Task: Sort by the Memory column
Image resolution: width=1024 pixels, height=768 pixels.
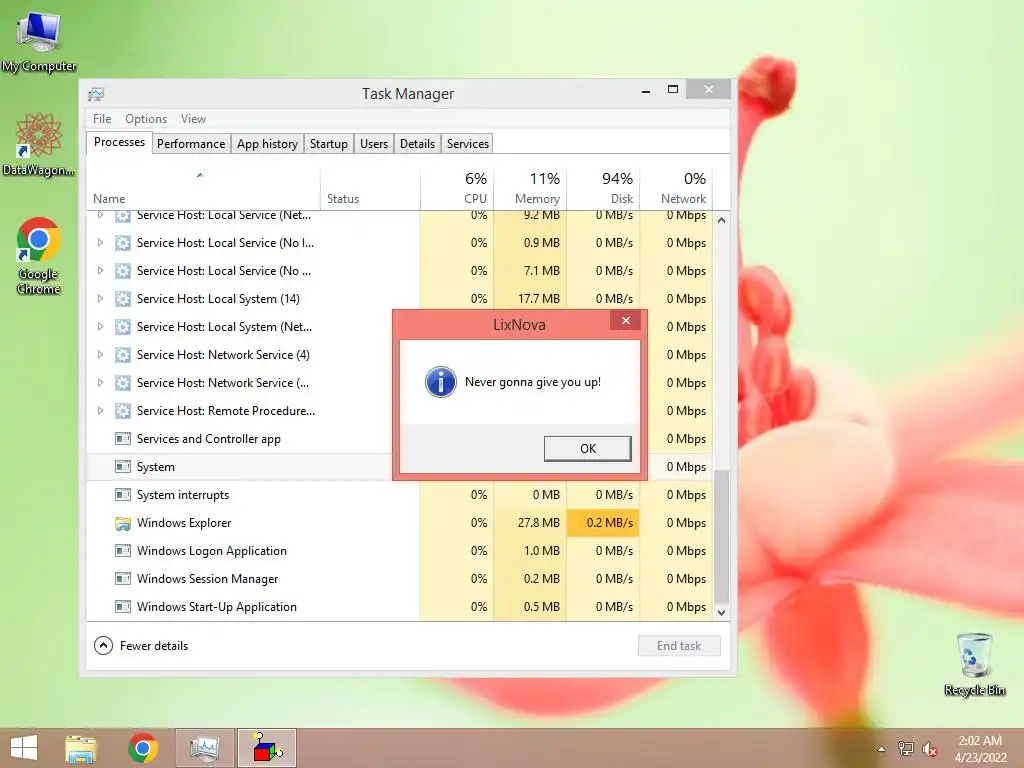Action: [x=530, y=189]
